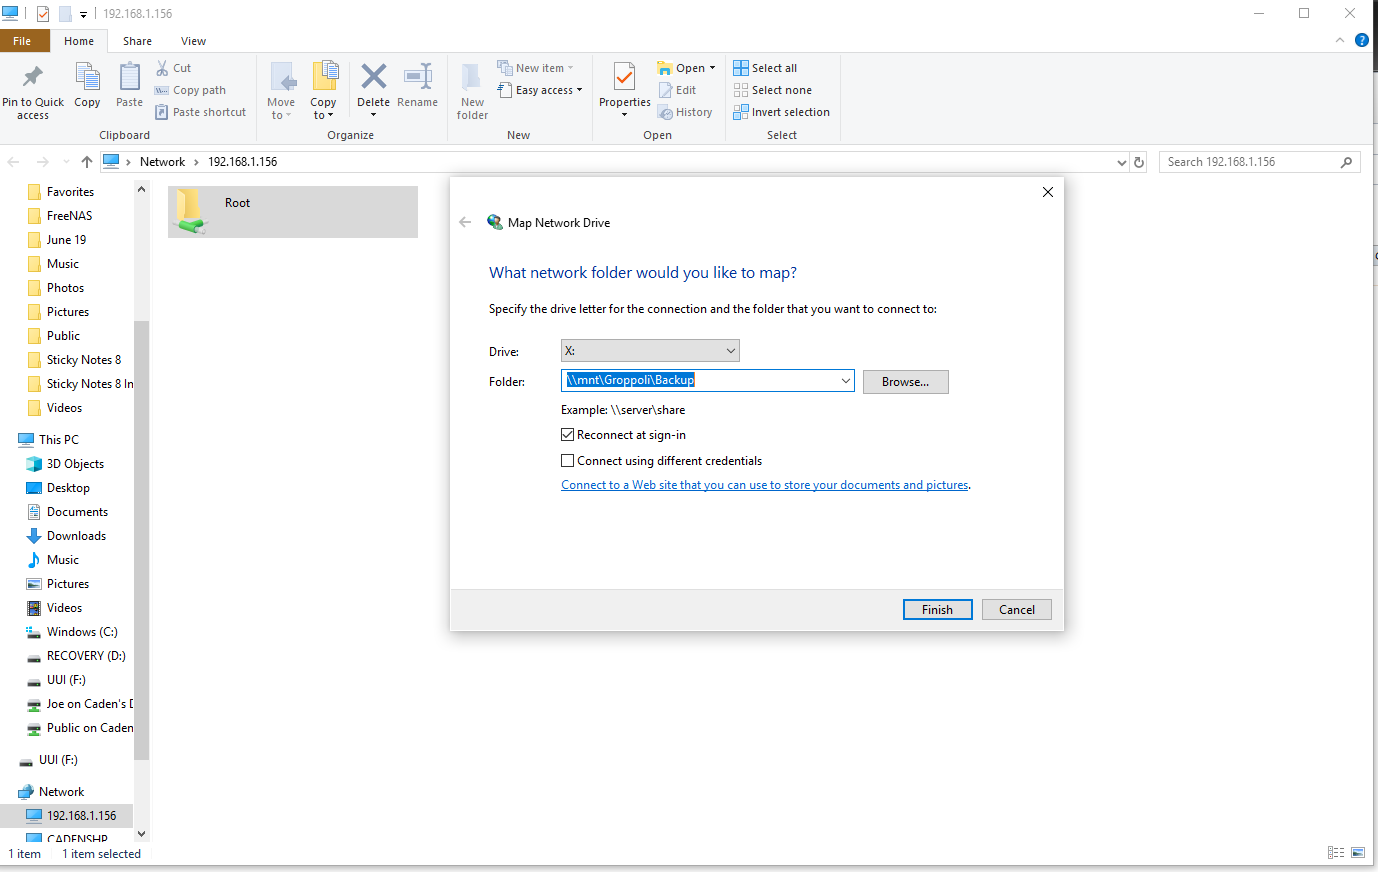Open the Drive letter dropdown

[650, 351]
